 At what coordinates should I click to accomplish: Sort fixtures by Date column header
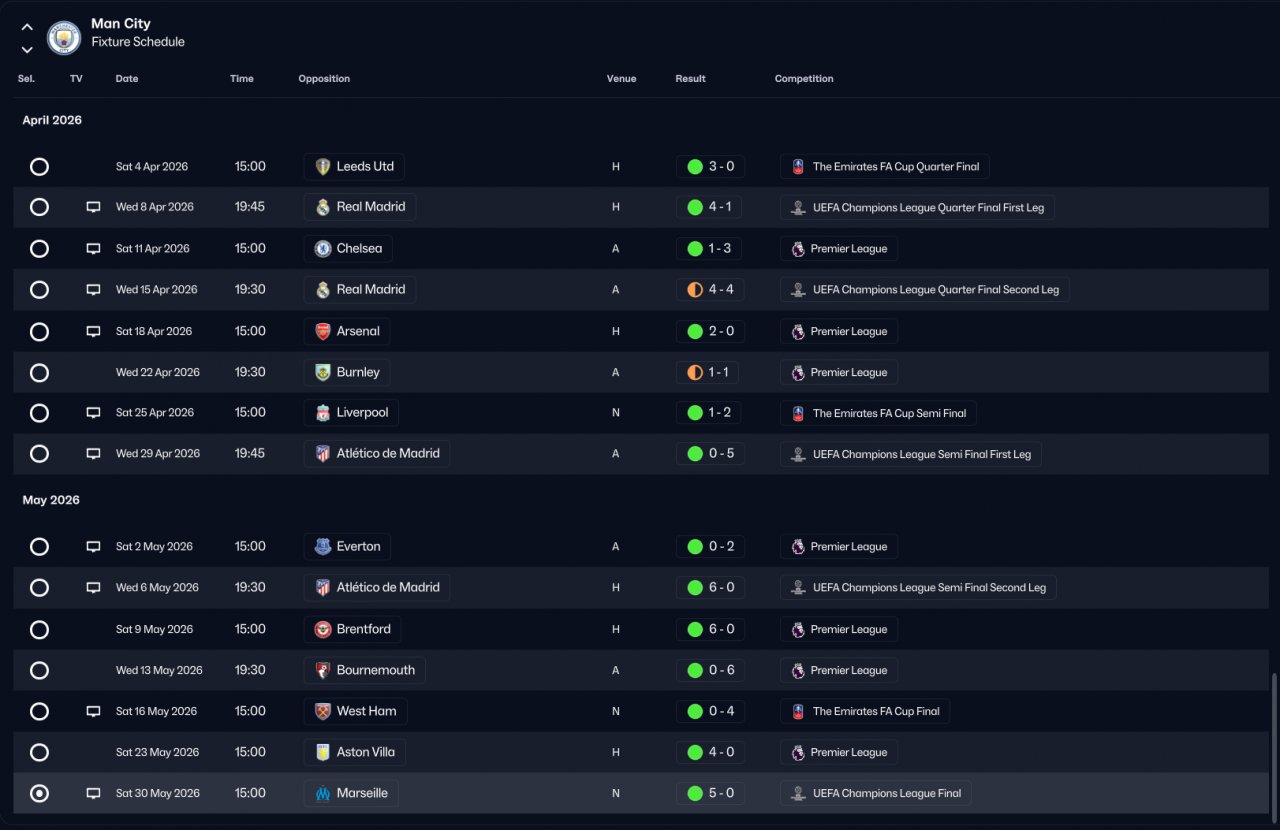coord(127,79)
